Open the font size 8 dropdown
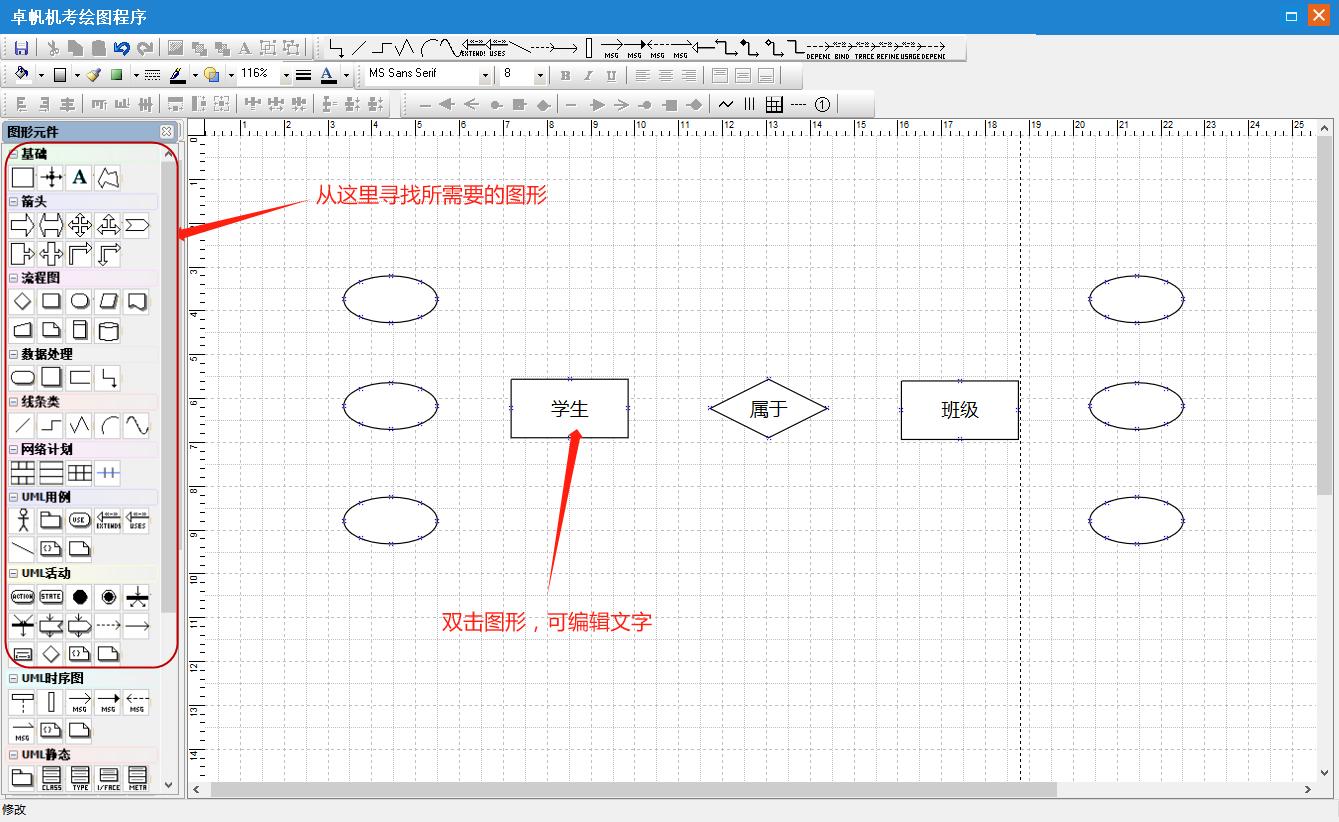The image size is (1339, 822). tap(540, 75)
